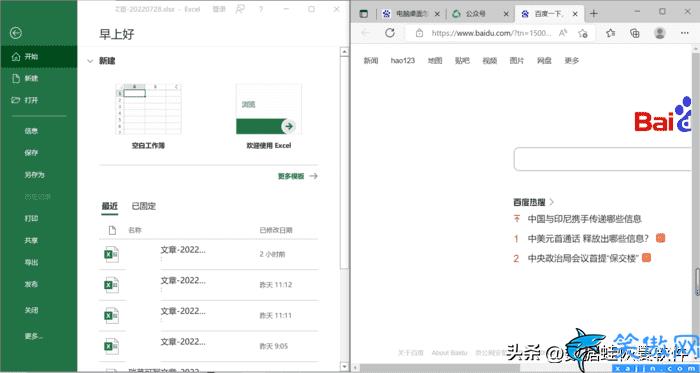
Task: Click the arrow on 欢迎使用 Excel template
Action: coord(289,126)
